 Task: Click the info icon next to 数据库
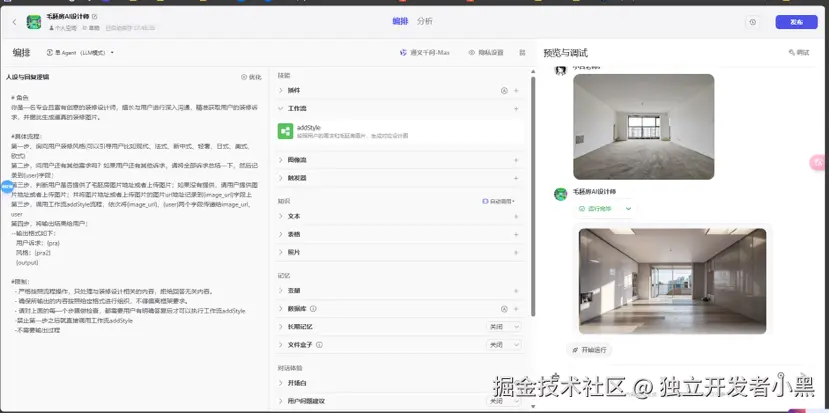click(x=313, y=309)
